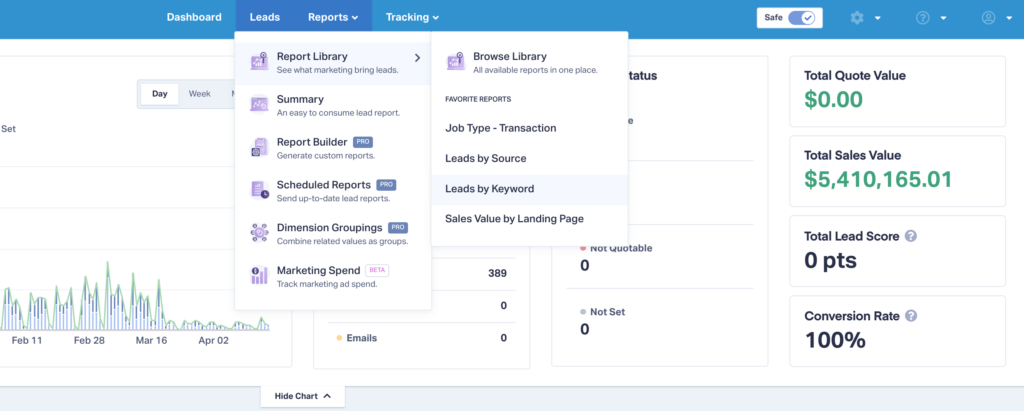
Task: Go to the Dashboard tab
Action: [194, 18]
